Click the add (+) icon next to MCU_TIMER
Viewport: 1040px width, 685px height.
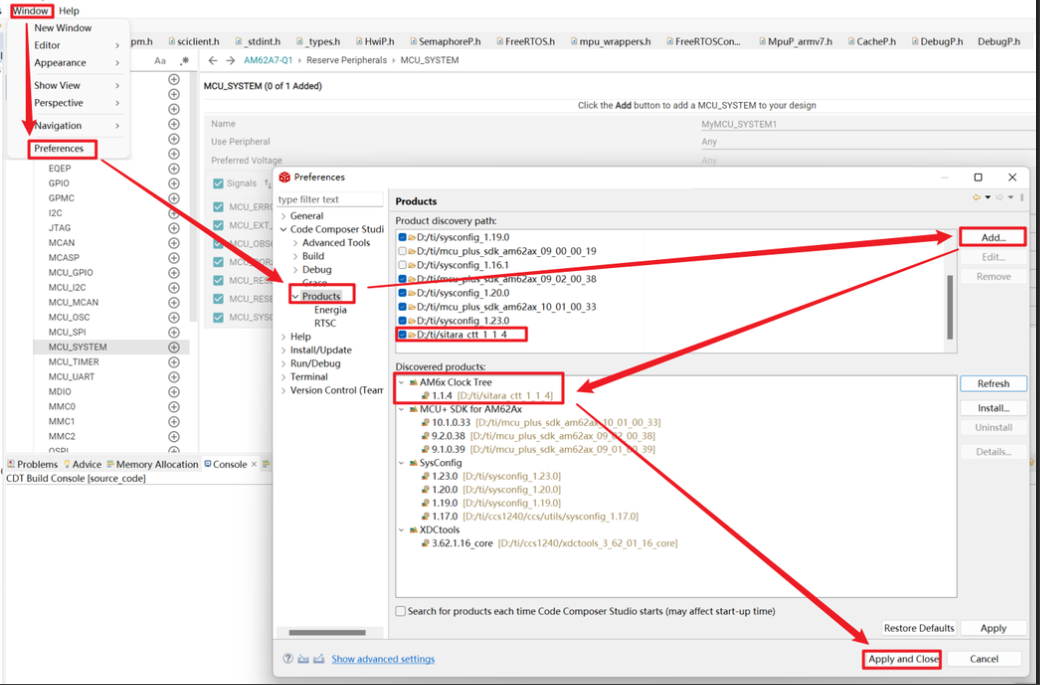pos(174,362)
